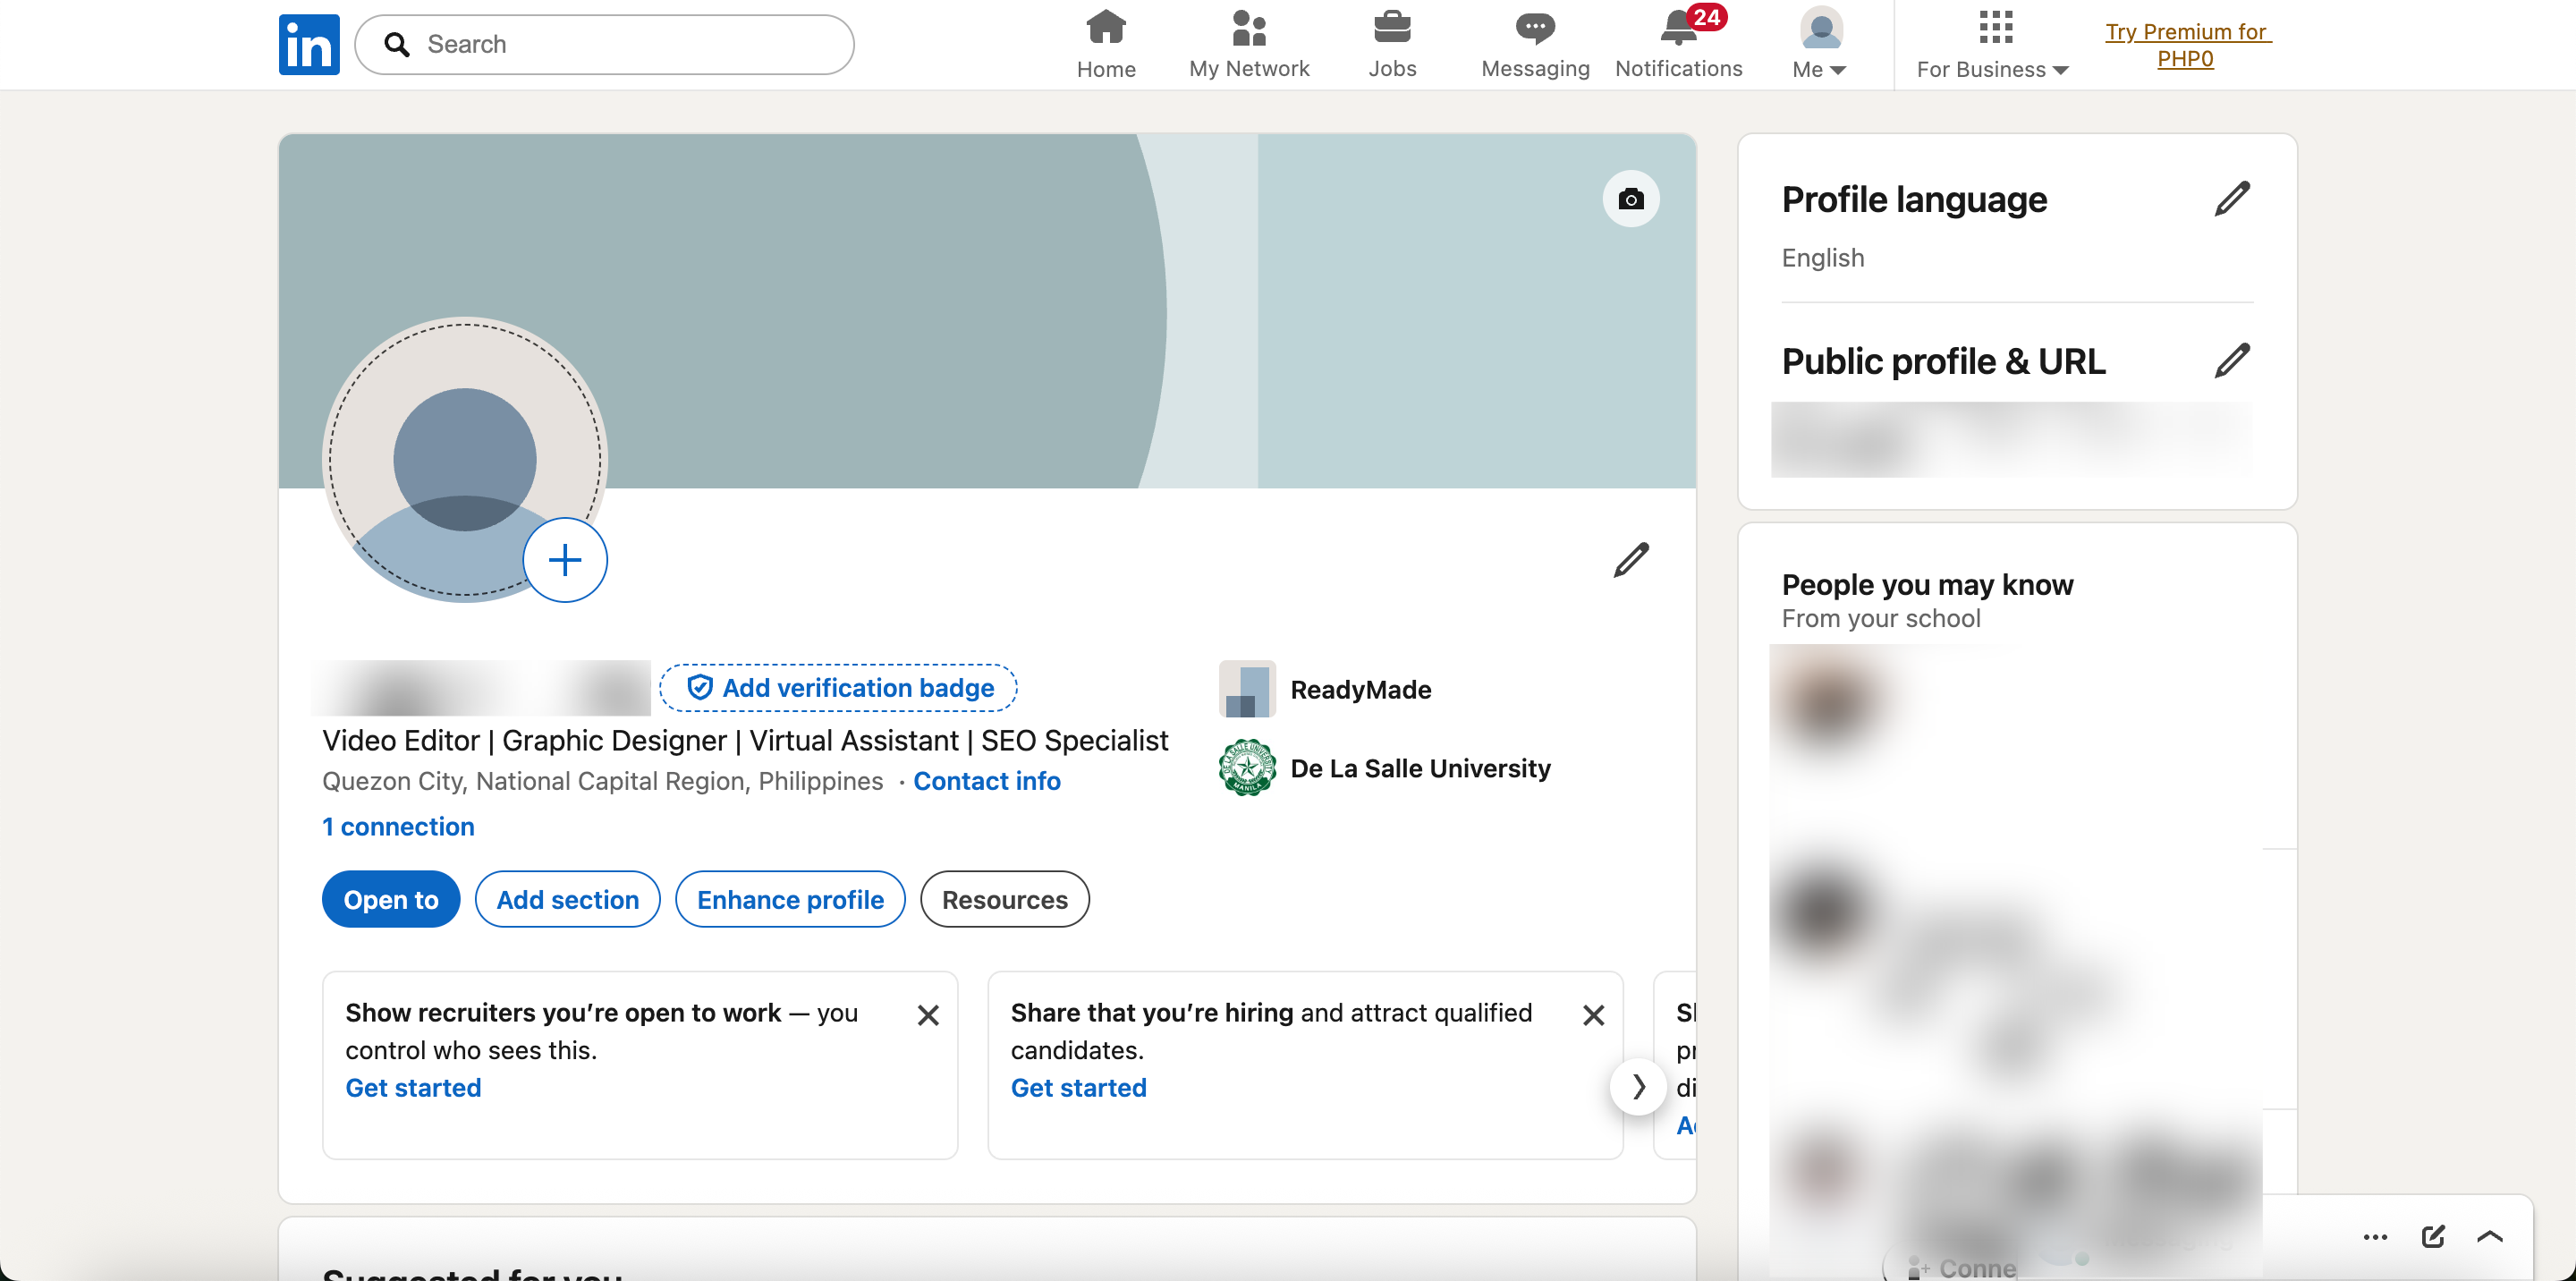Click the camera icon on cover photo

click(x=1631, y=199)
